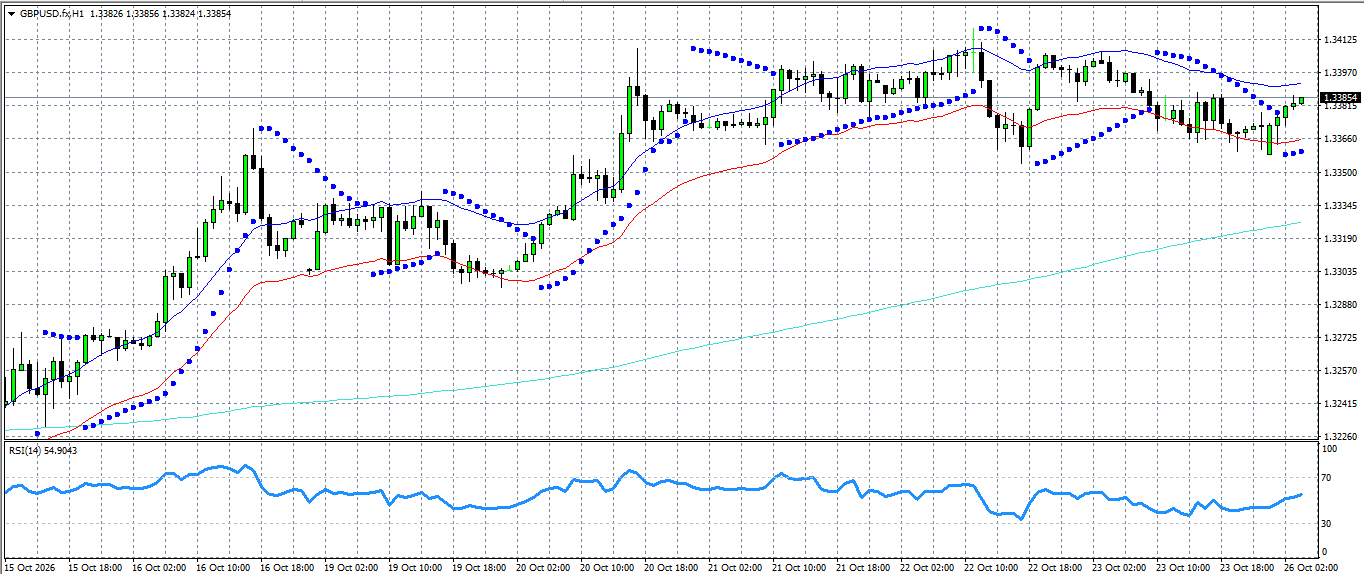Click the 15 Oct 2026 time label
The width and height of the screenshot is (1364, 574).
29,567
